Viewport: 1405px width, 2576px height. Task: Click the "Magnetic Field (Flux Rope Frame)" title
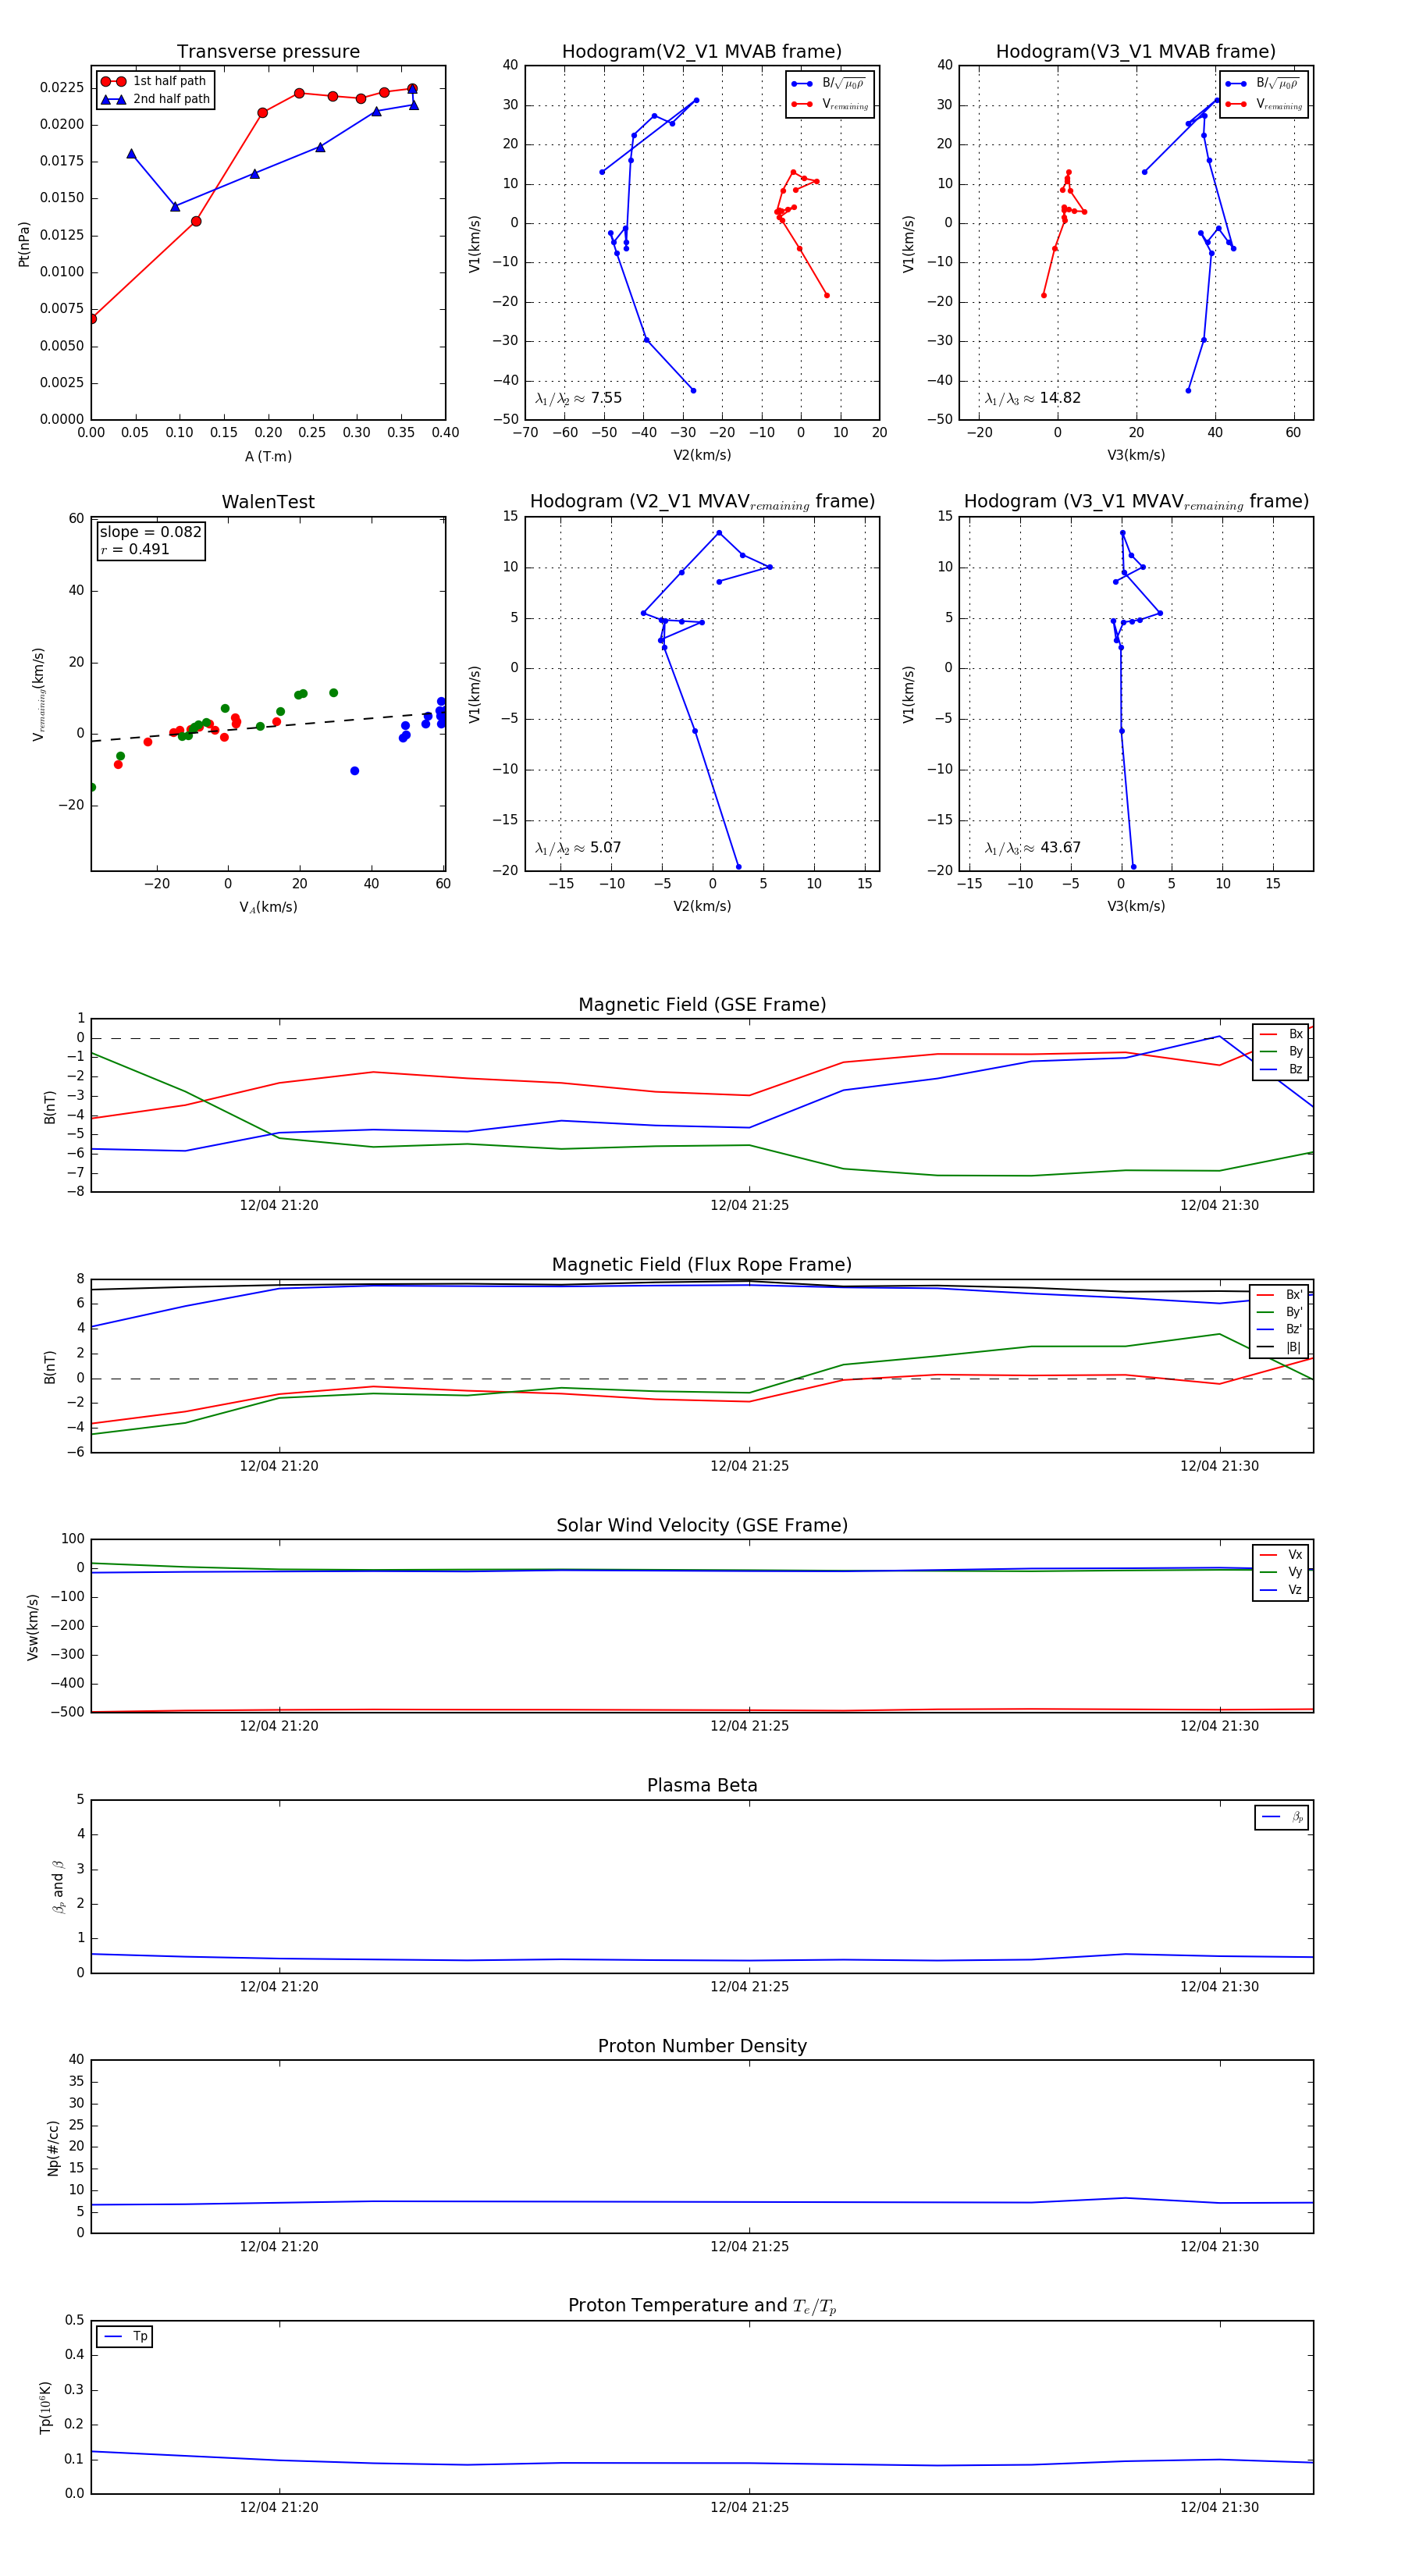pos(702,1265)
